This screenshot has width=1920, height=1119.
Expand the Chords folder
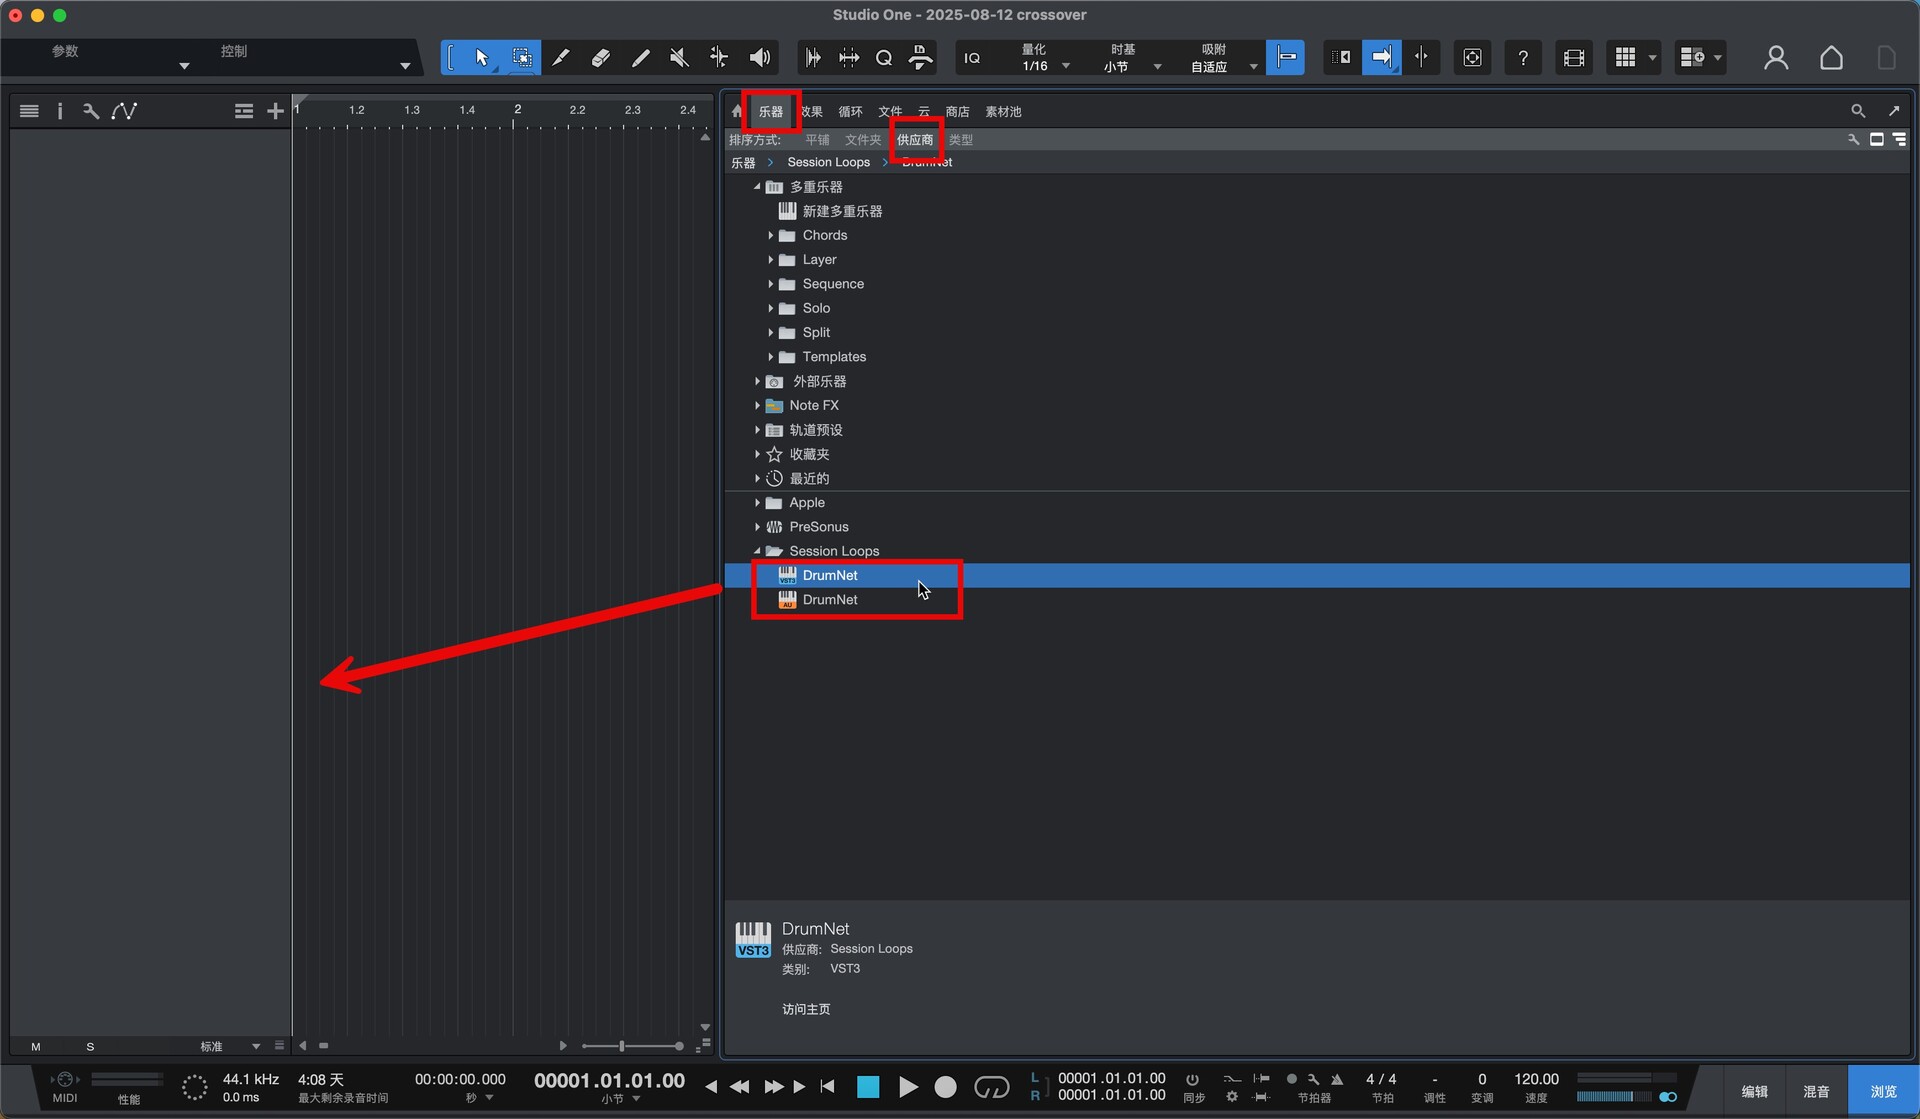point(770,236)
